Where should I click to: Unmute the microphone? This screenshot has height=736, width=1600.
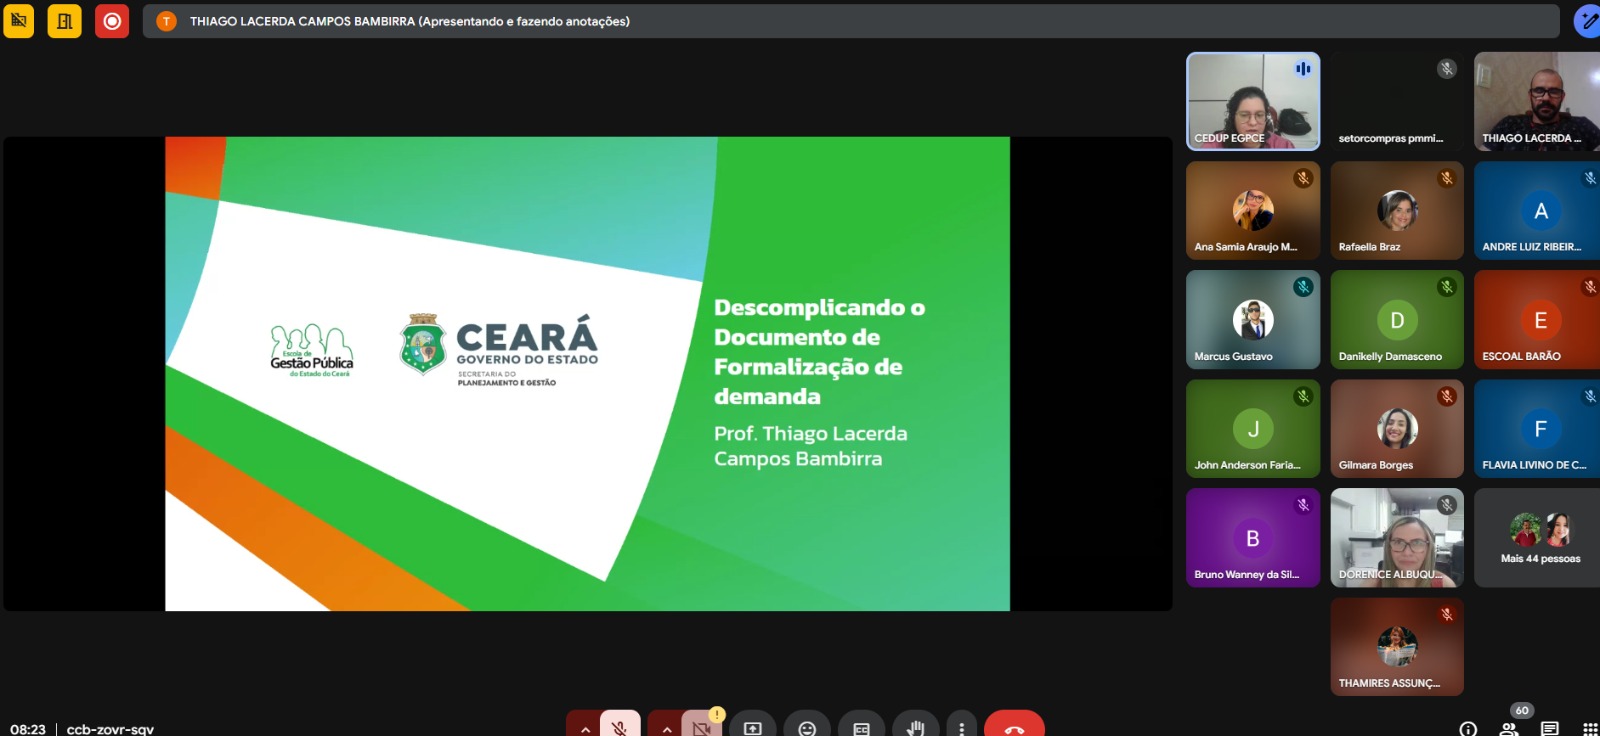tap(620, 728)
